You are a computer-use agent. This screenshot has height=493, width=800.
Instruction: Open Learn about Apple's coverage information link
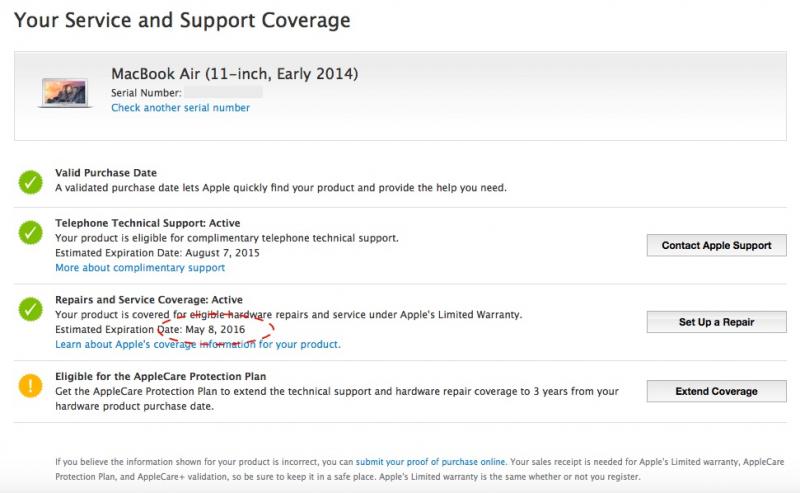(x=197, y=344)
